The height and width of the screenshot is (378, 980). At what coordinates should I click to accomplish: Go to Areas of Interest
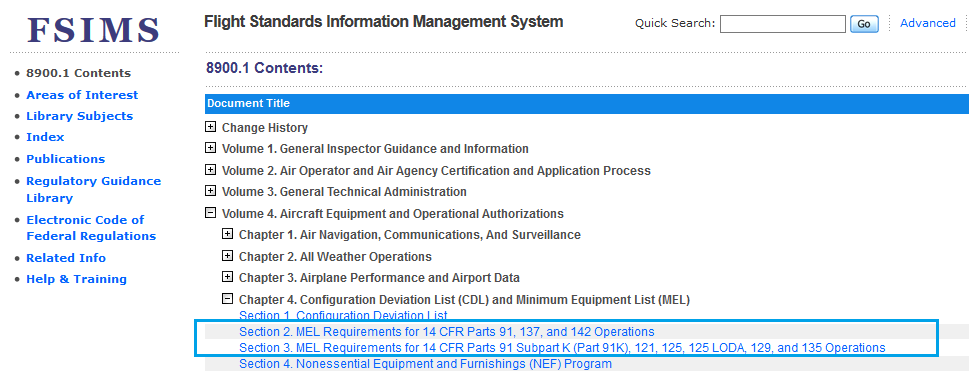[x=82, y=95]
